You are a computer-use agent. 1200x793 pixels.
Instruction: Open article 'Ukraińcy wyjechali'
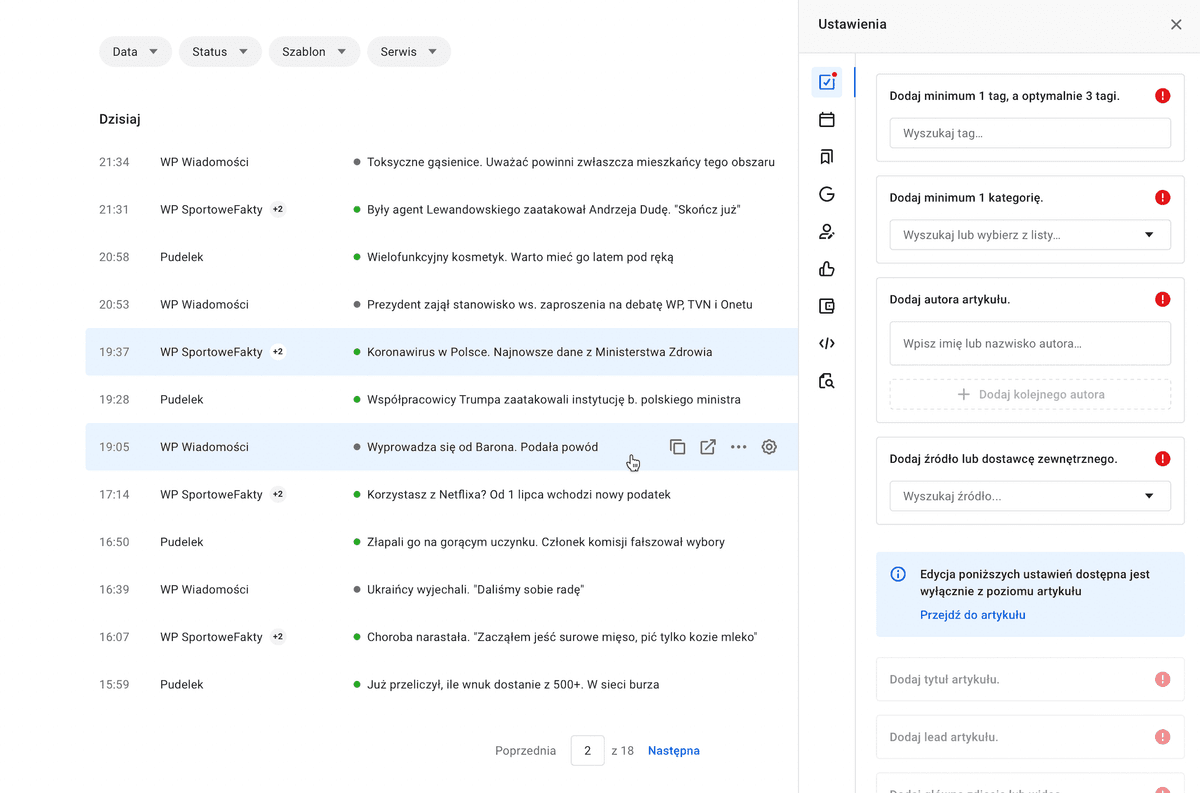[476, 590]
